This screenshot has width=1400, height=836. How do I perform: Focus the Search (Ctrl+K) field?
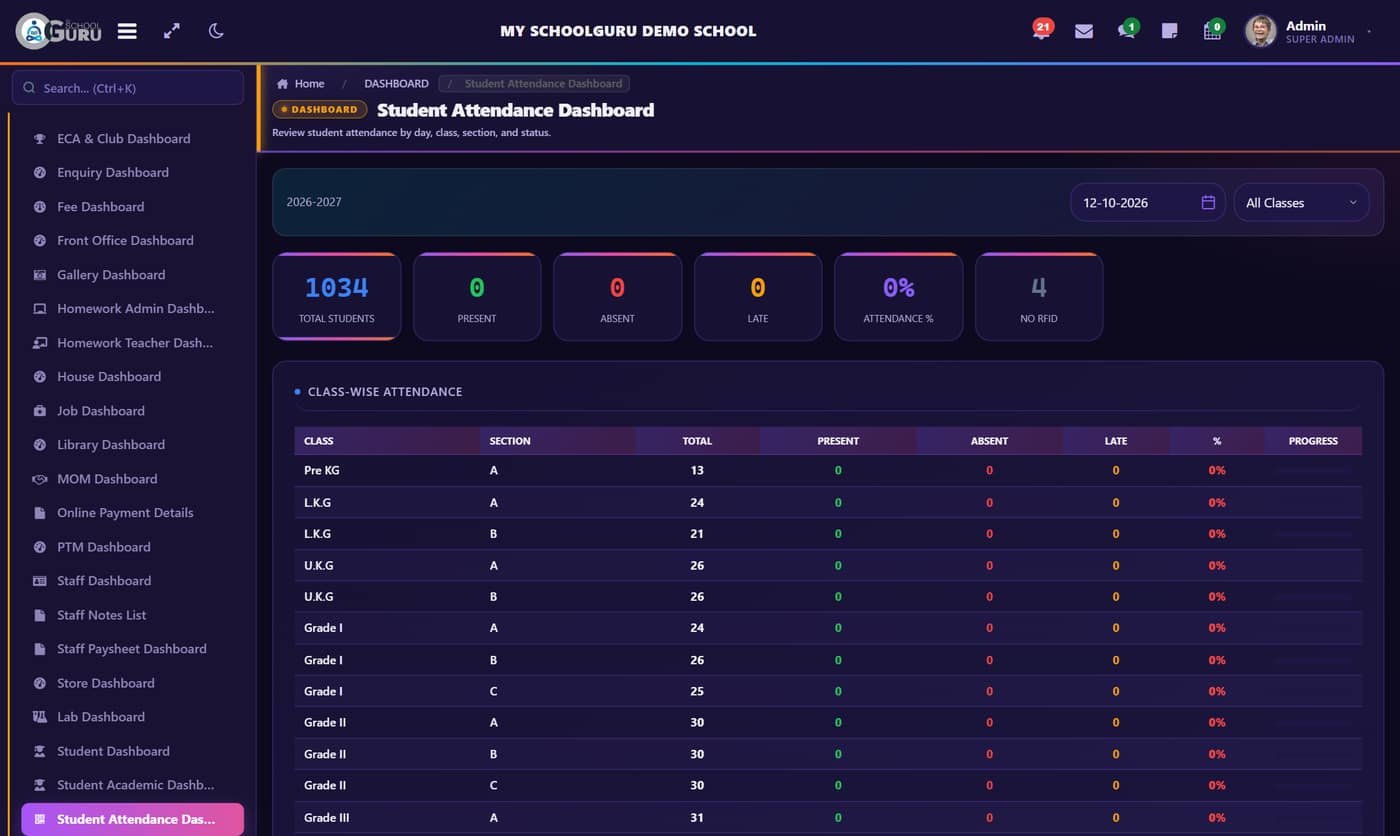128,88
